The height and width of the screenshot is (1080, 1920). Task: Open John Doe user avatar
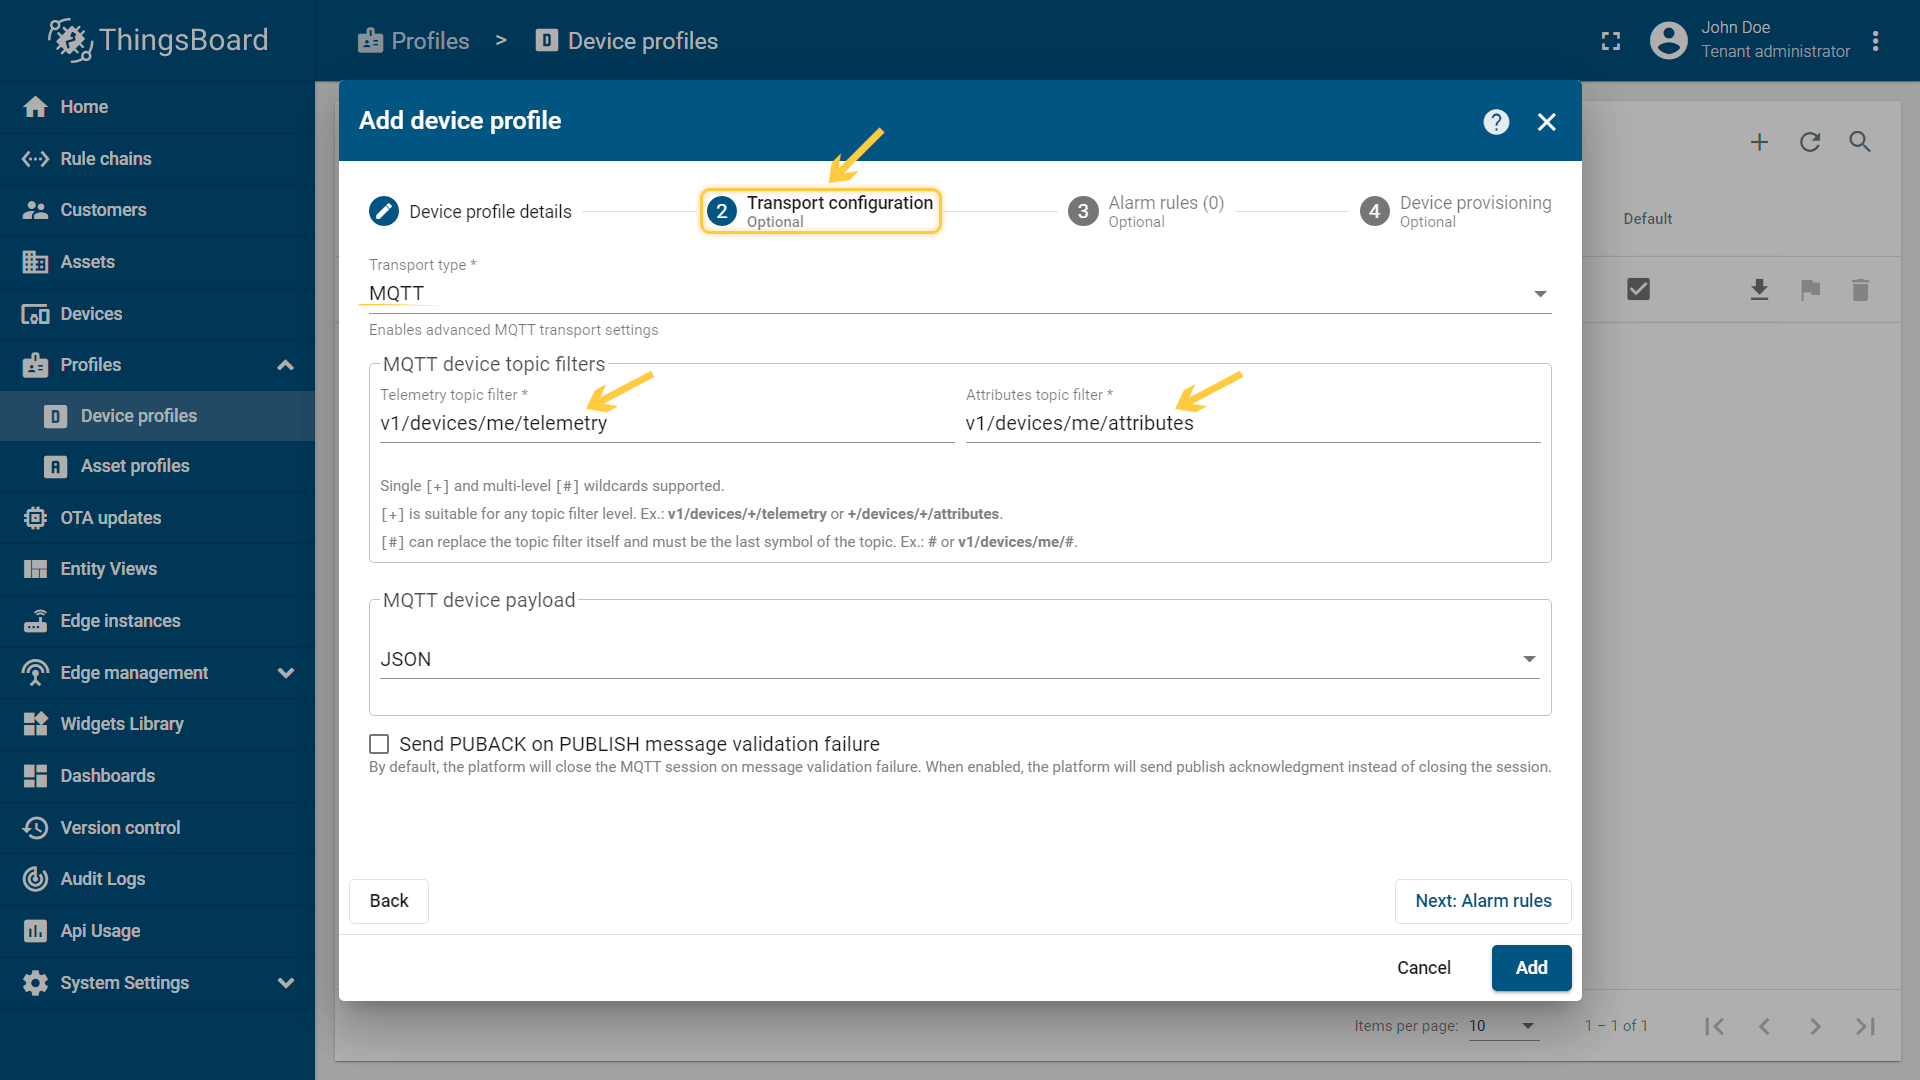point(1668,41)
